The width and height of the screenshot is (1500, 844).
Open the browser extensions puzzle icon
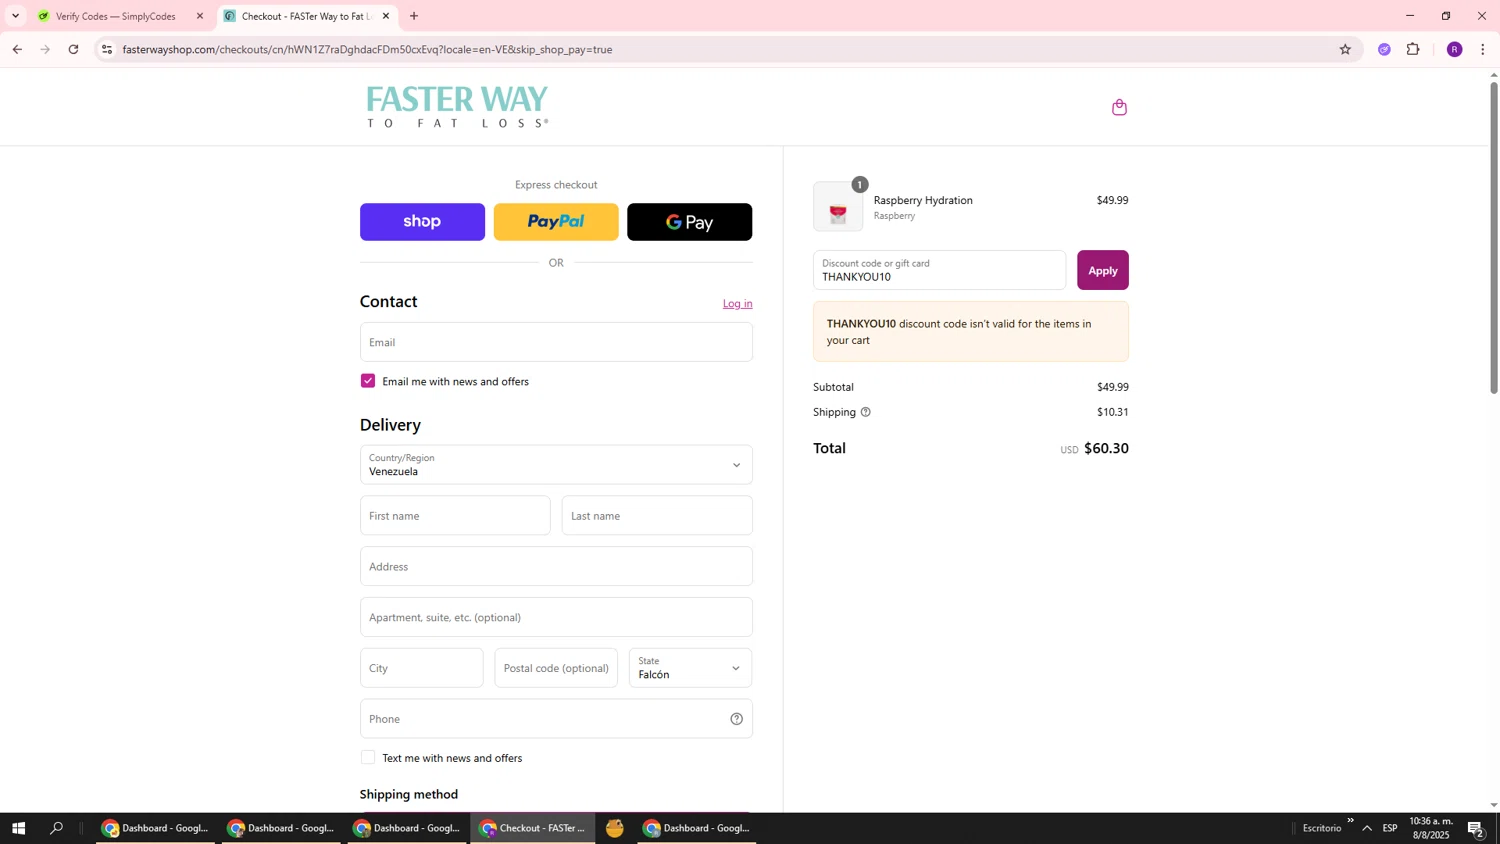tap(1413, 49)
